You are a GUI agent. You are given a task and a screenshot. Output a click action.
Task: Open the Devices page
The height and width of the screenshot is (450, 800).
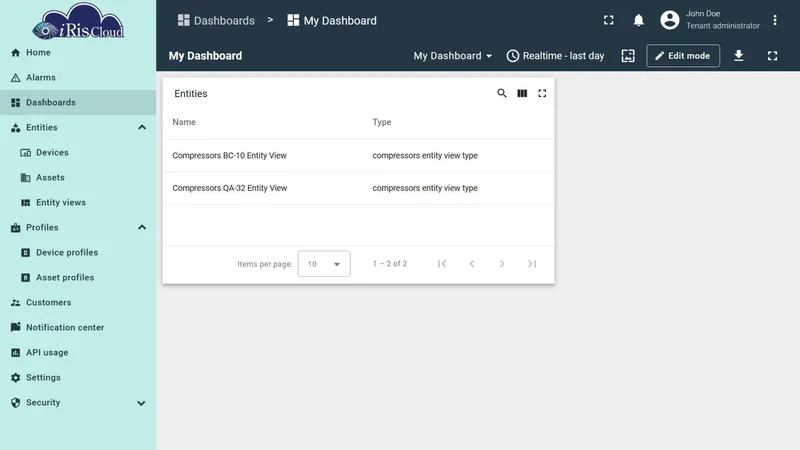78,153
